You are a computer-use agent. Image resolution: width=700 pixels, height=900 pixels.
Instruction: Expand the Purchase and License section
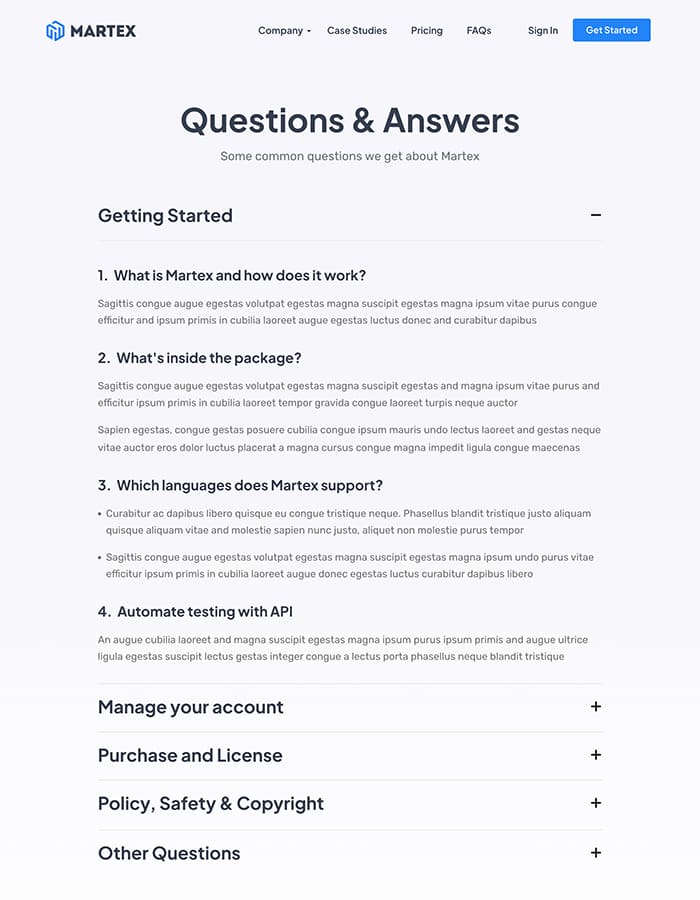(x=190, y=755)
